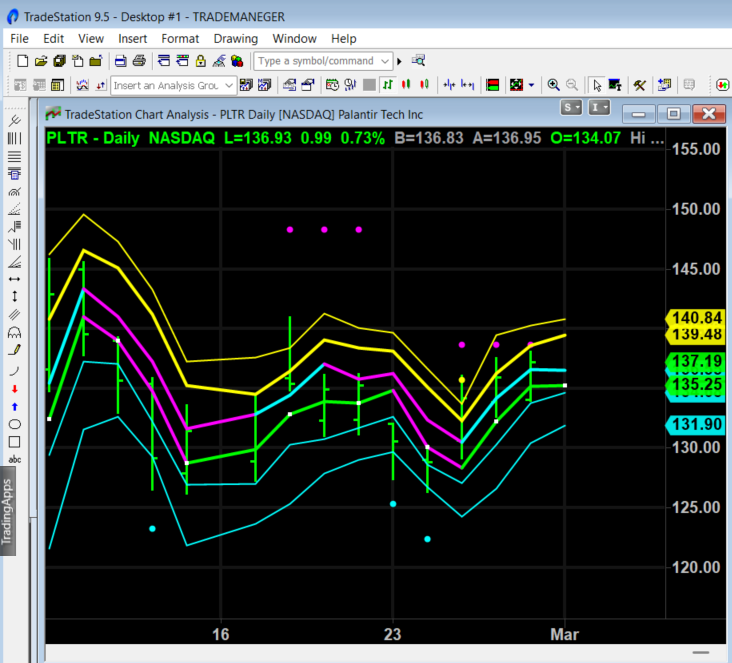Click the colored cubes icon
Screen dimensions: 732x663
tap(237, 61)
